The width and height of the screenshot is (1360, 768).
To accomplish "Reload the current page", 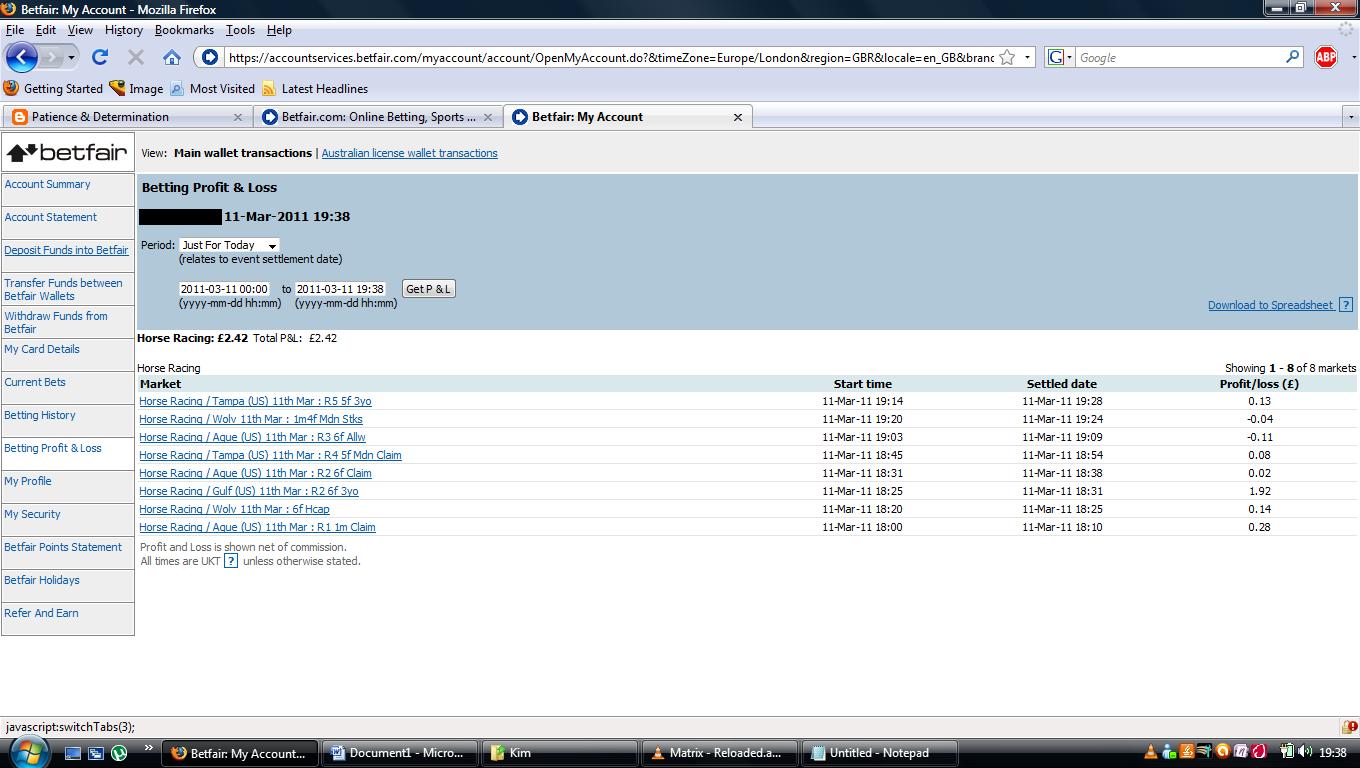I will [x=100, y=57].
